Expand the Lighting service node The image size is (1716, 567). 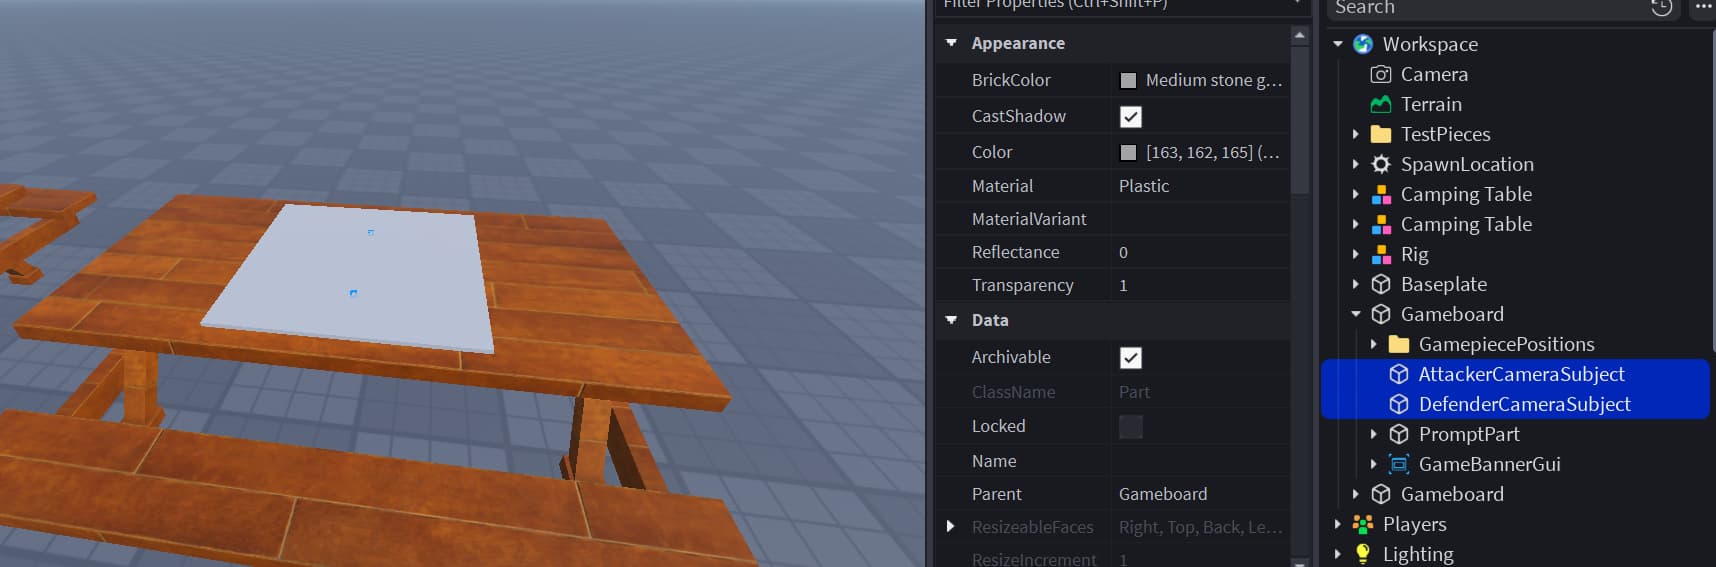click(1337, 554)
